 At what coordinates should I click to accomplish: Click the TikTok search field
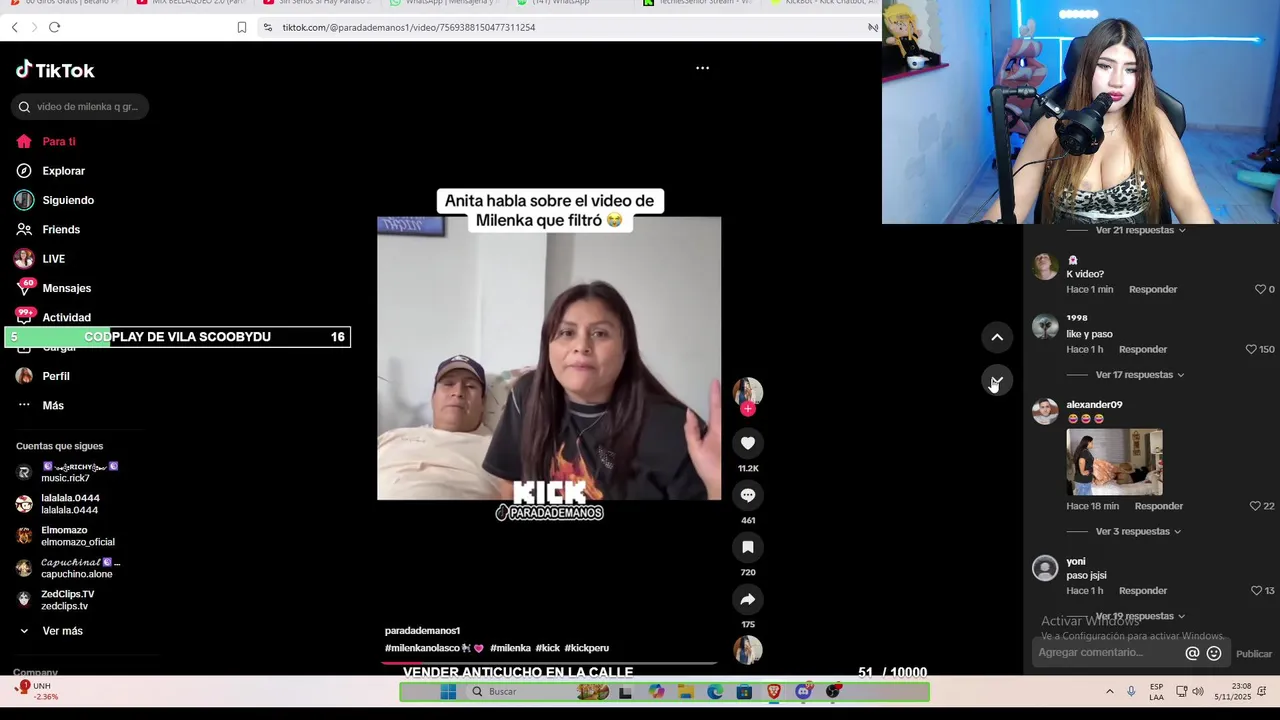coord(80,107)
